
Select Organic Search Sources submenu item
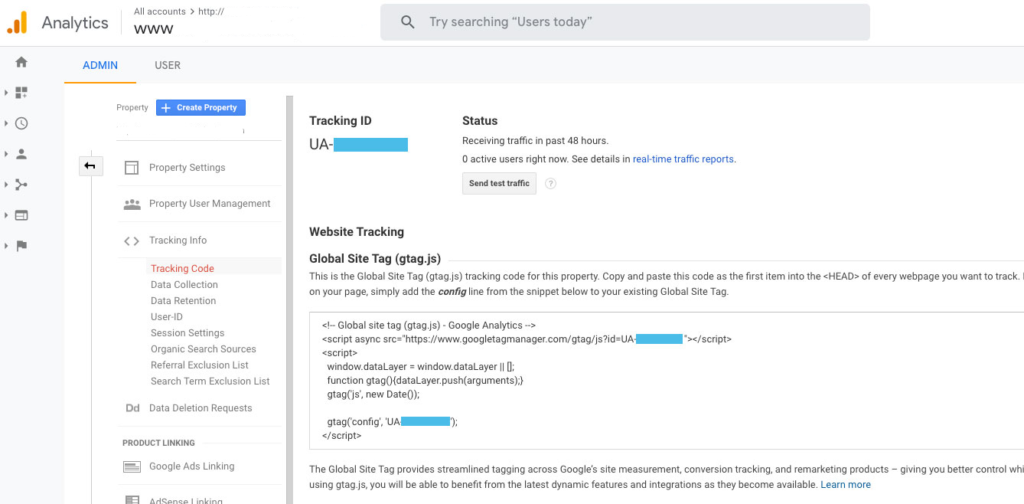(203, 349)
